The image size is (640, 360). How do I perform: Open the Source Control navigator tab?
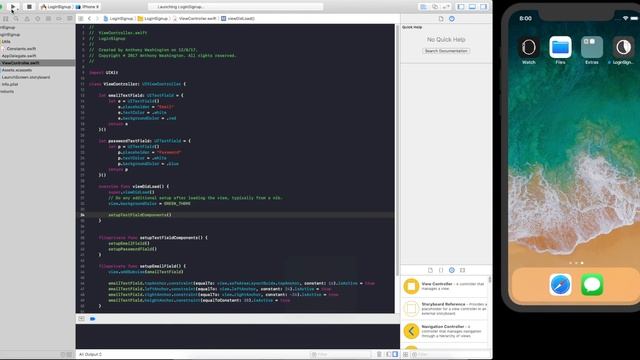tap(6, 19)
